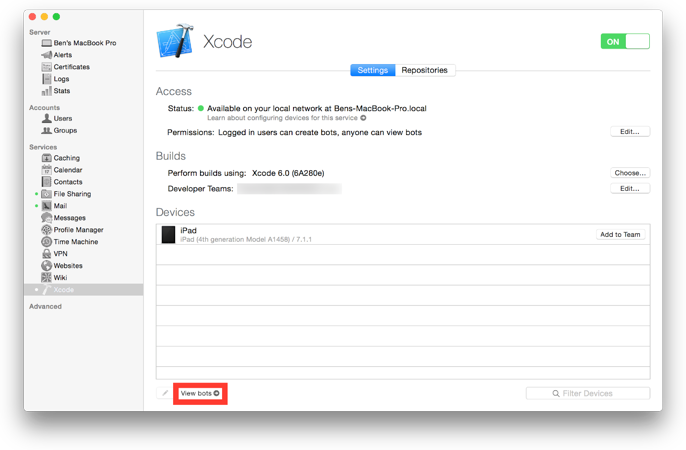Open the Contacts service icon
Viewport: 686px width, 450px height.
[46, 181]
